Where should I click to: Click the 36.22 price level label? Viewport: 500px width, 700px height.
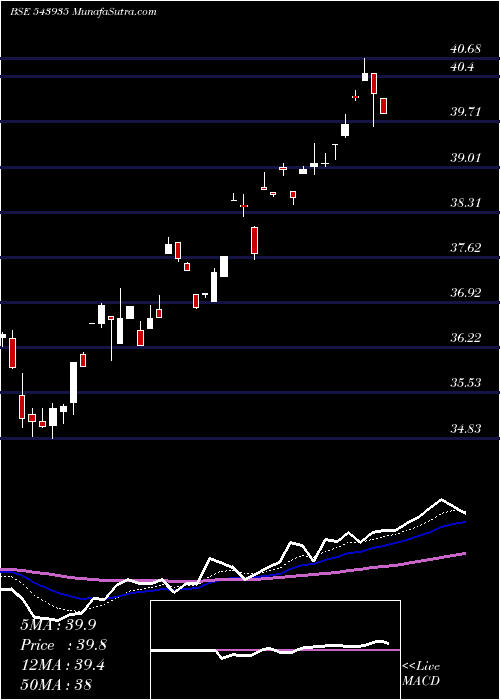[x=465, y=338]
